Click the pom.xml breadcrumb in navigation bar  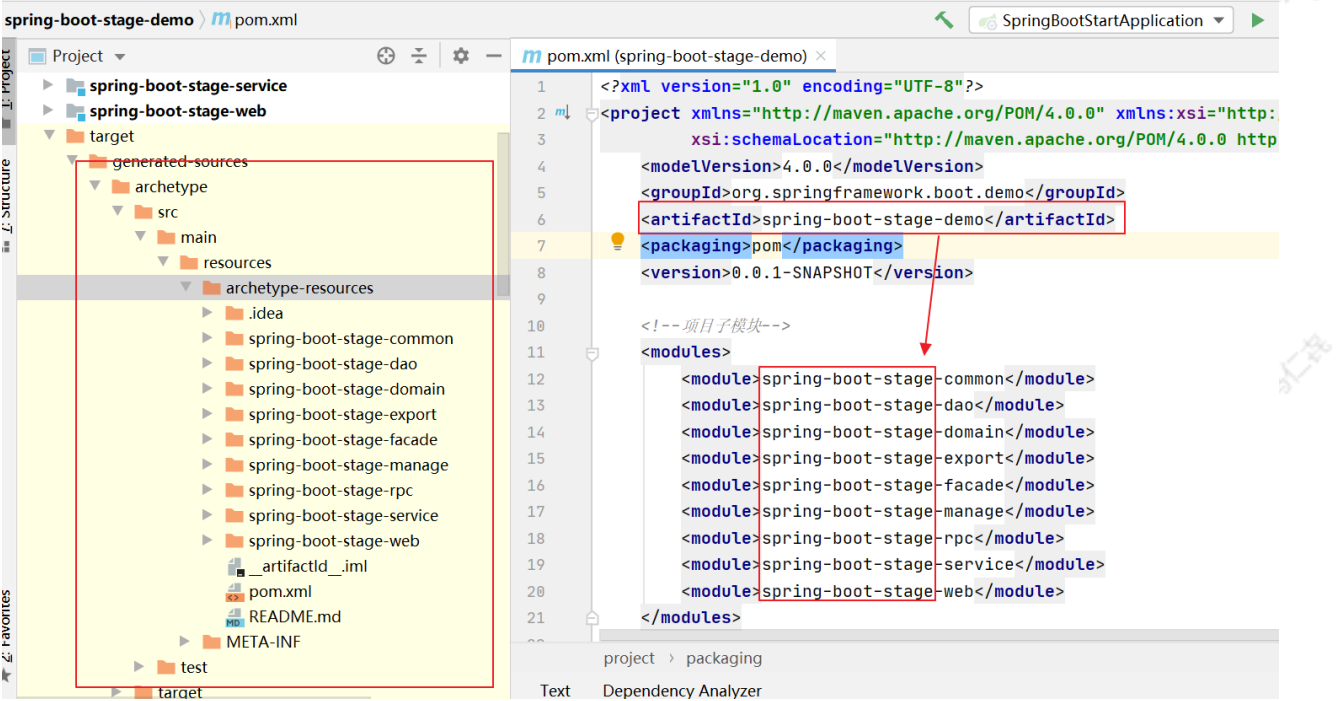(x=255, y=20)
